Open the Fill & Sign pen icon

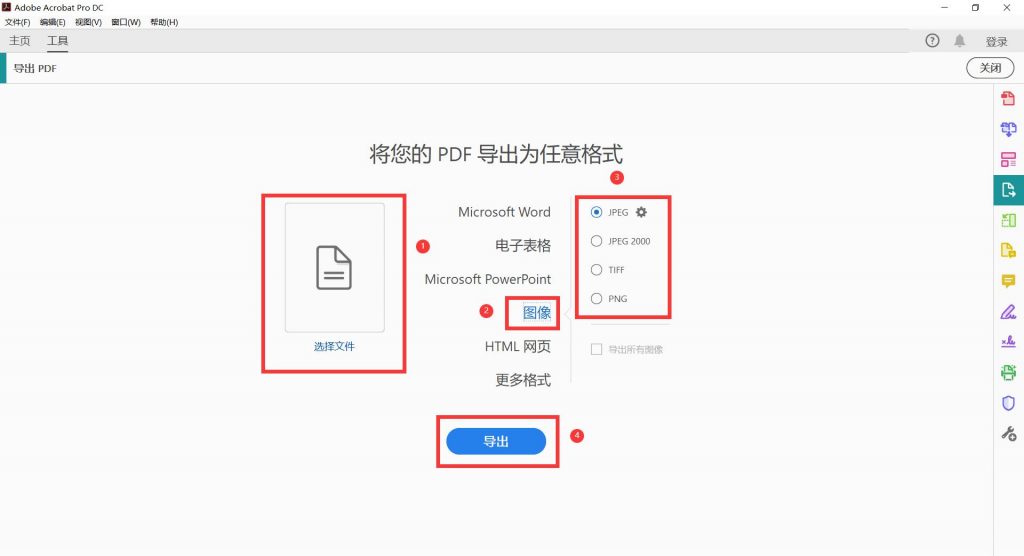(x=1008, y=312)
